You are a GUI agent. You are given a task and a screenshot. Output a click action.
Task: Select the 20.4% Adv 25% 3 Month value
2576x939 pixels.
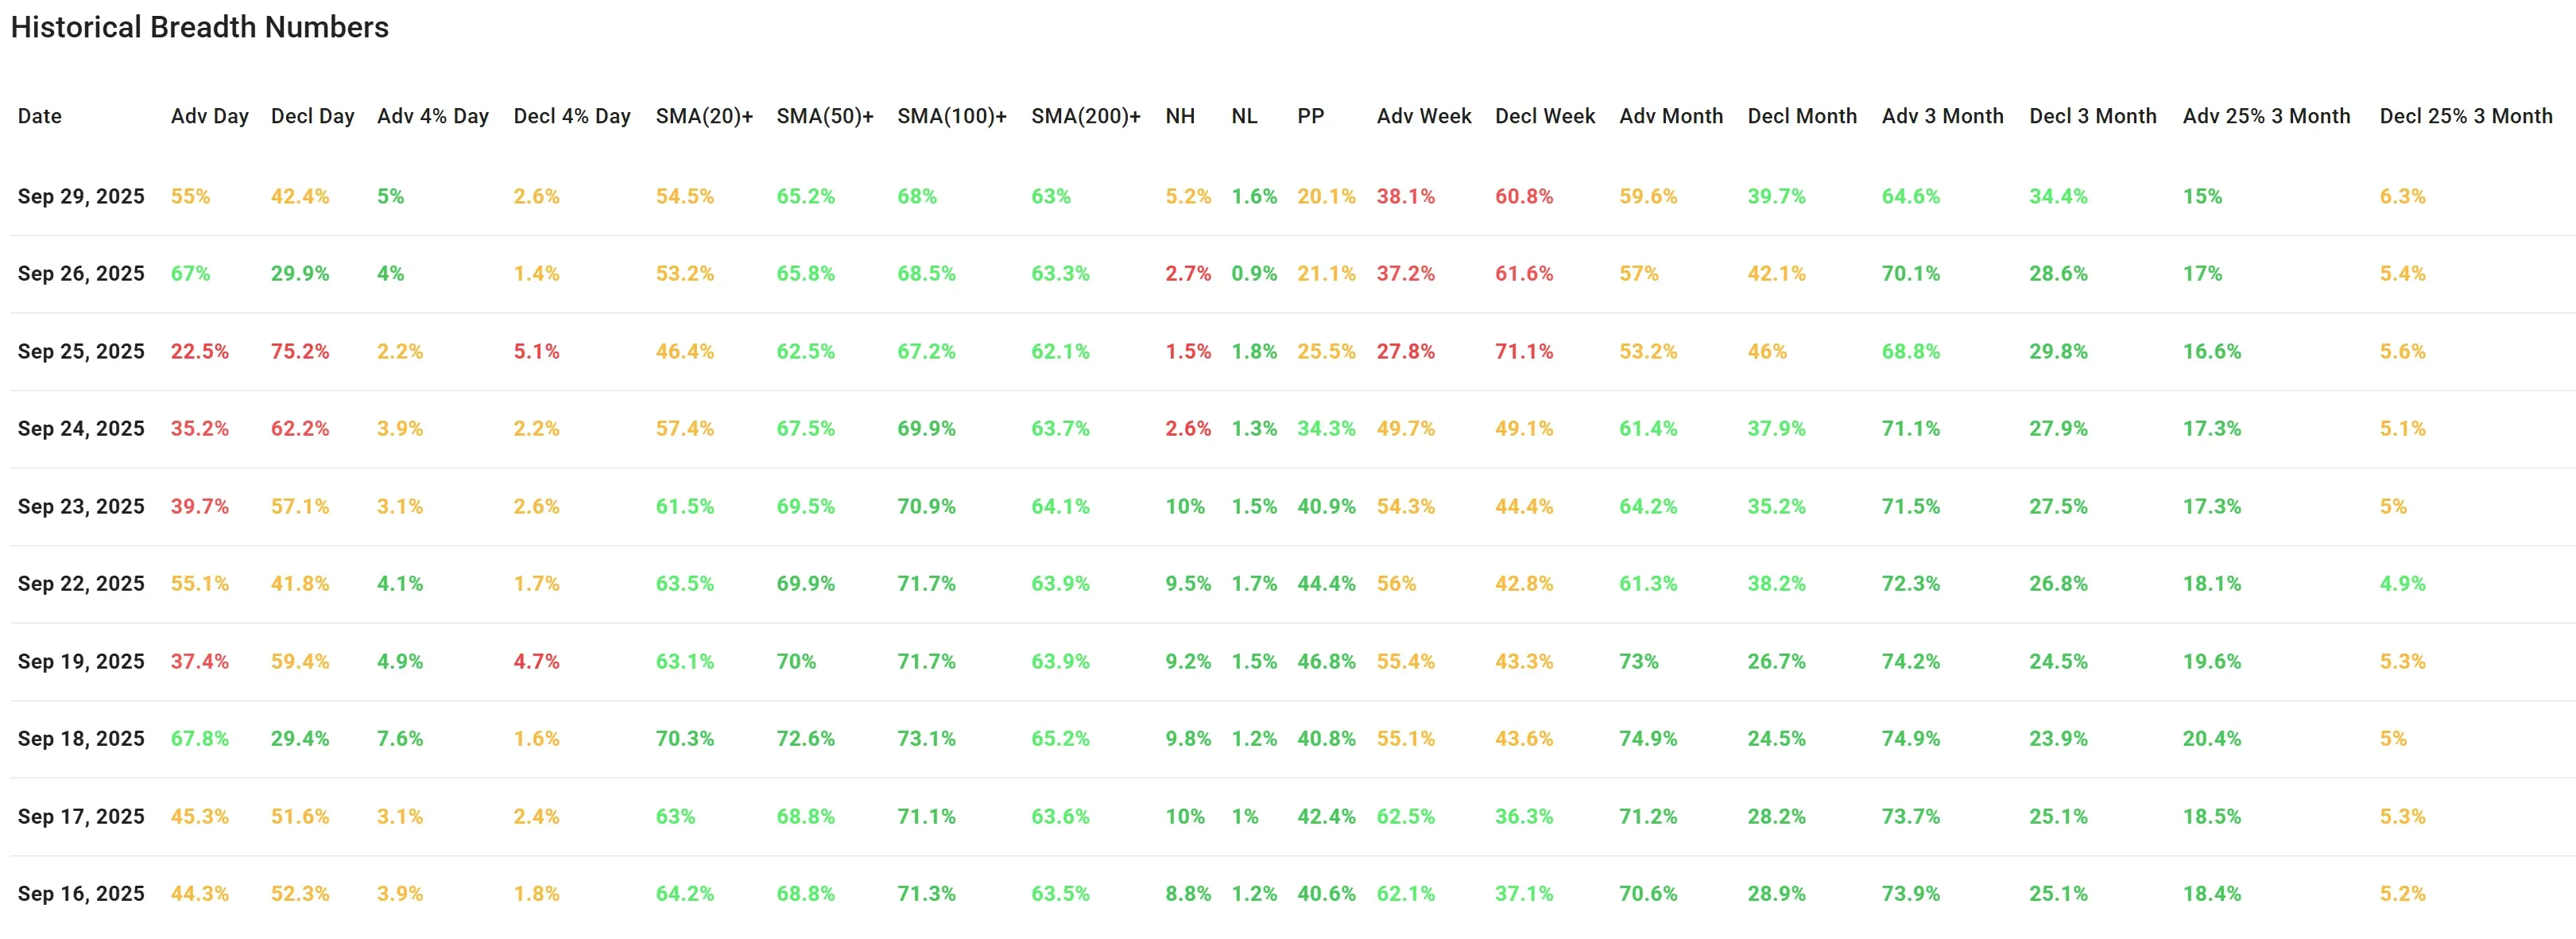[2211, 738]
